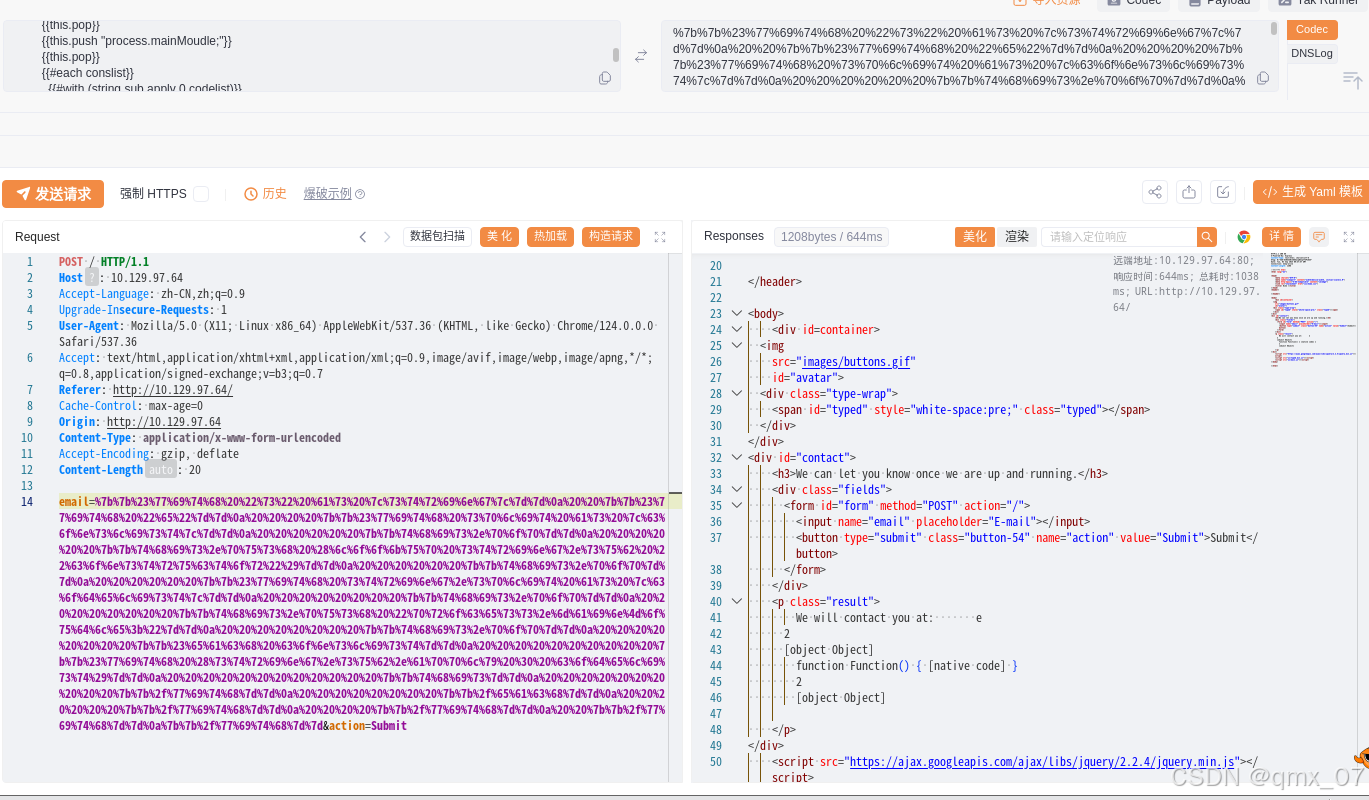Click help icon next to 爆破示例
This screenshot has width=1369, height=800.
(x=360, y=194)
